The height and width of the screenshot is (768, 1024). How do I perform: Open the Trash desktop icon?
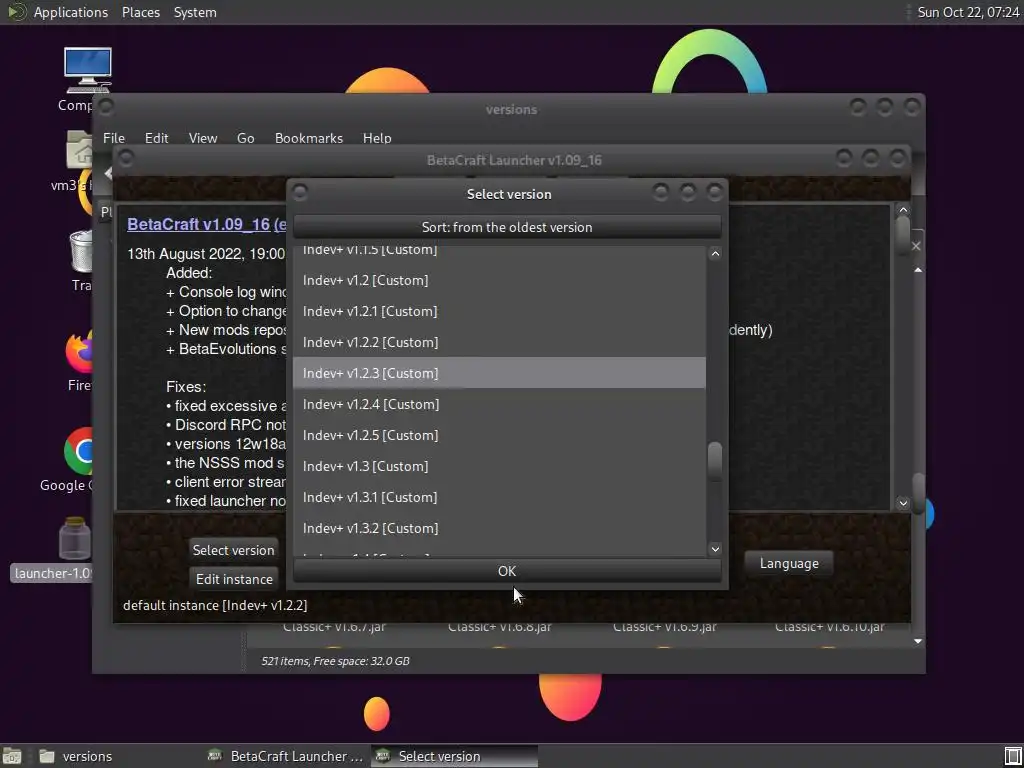tap(81, 251)
